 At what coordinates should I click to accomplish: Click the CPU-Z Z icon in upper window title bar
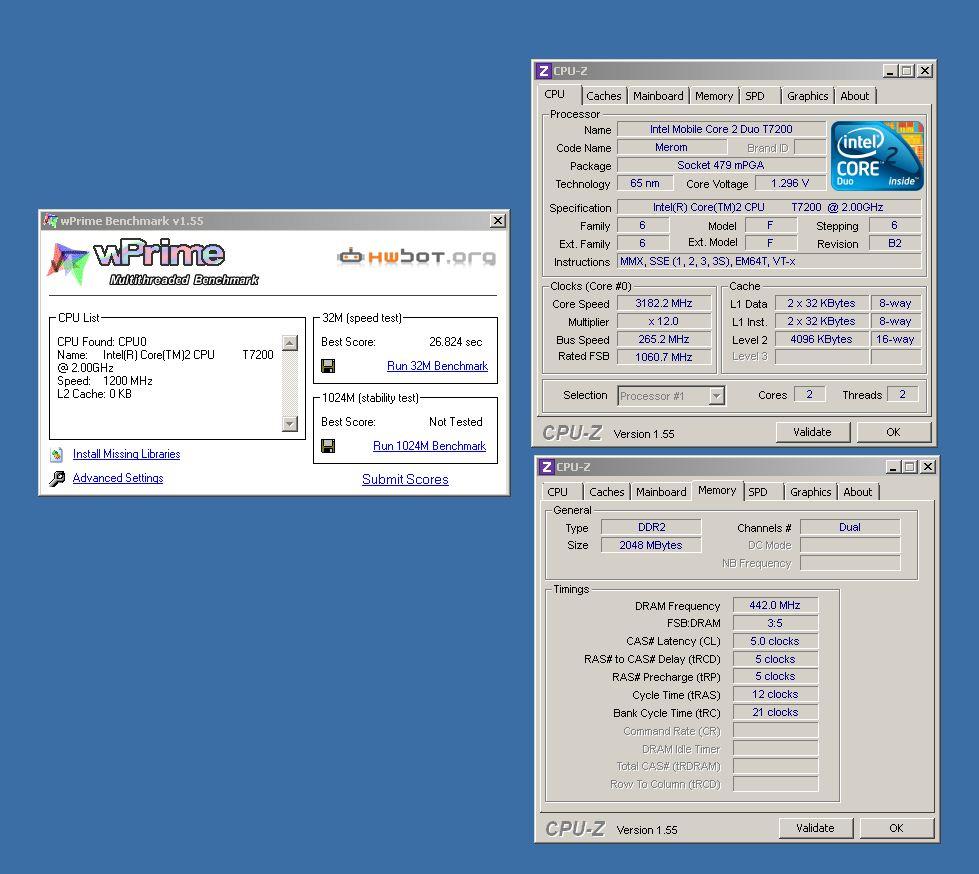(544, 71)
